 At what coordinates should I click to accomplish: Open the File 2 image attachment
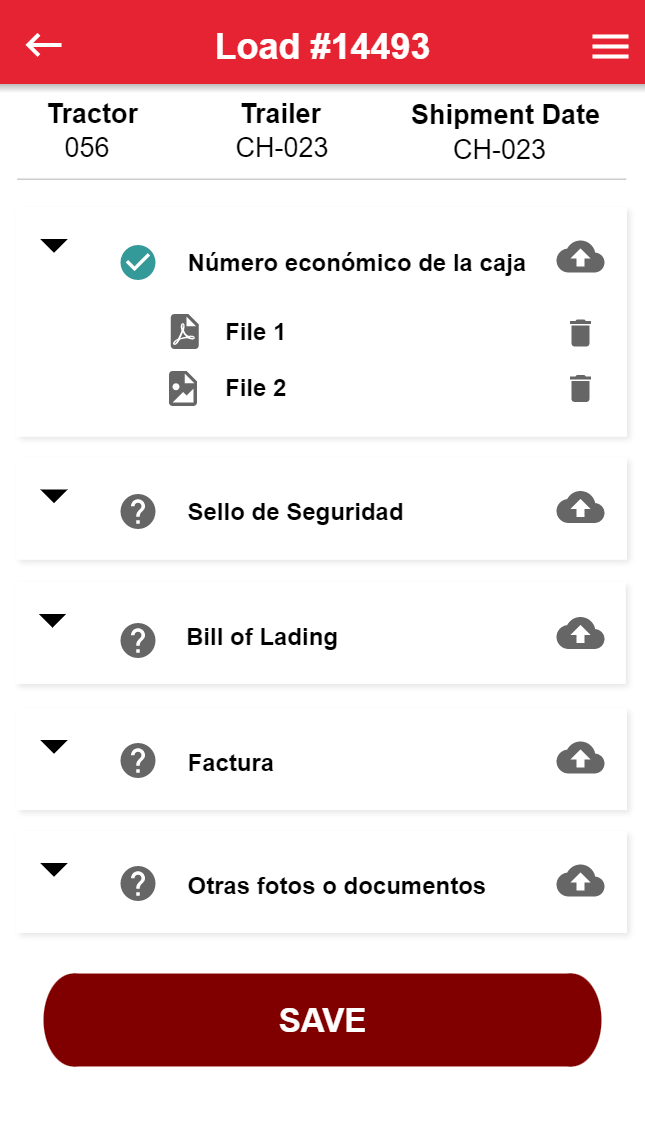(183, 388)
